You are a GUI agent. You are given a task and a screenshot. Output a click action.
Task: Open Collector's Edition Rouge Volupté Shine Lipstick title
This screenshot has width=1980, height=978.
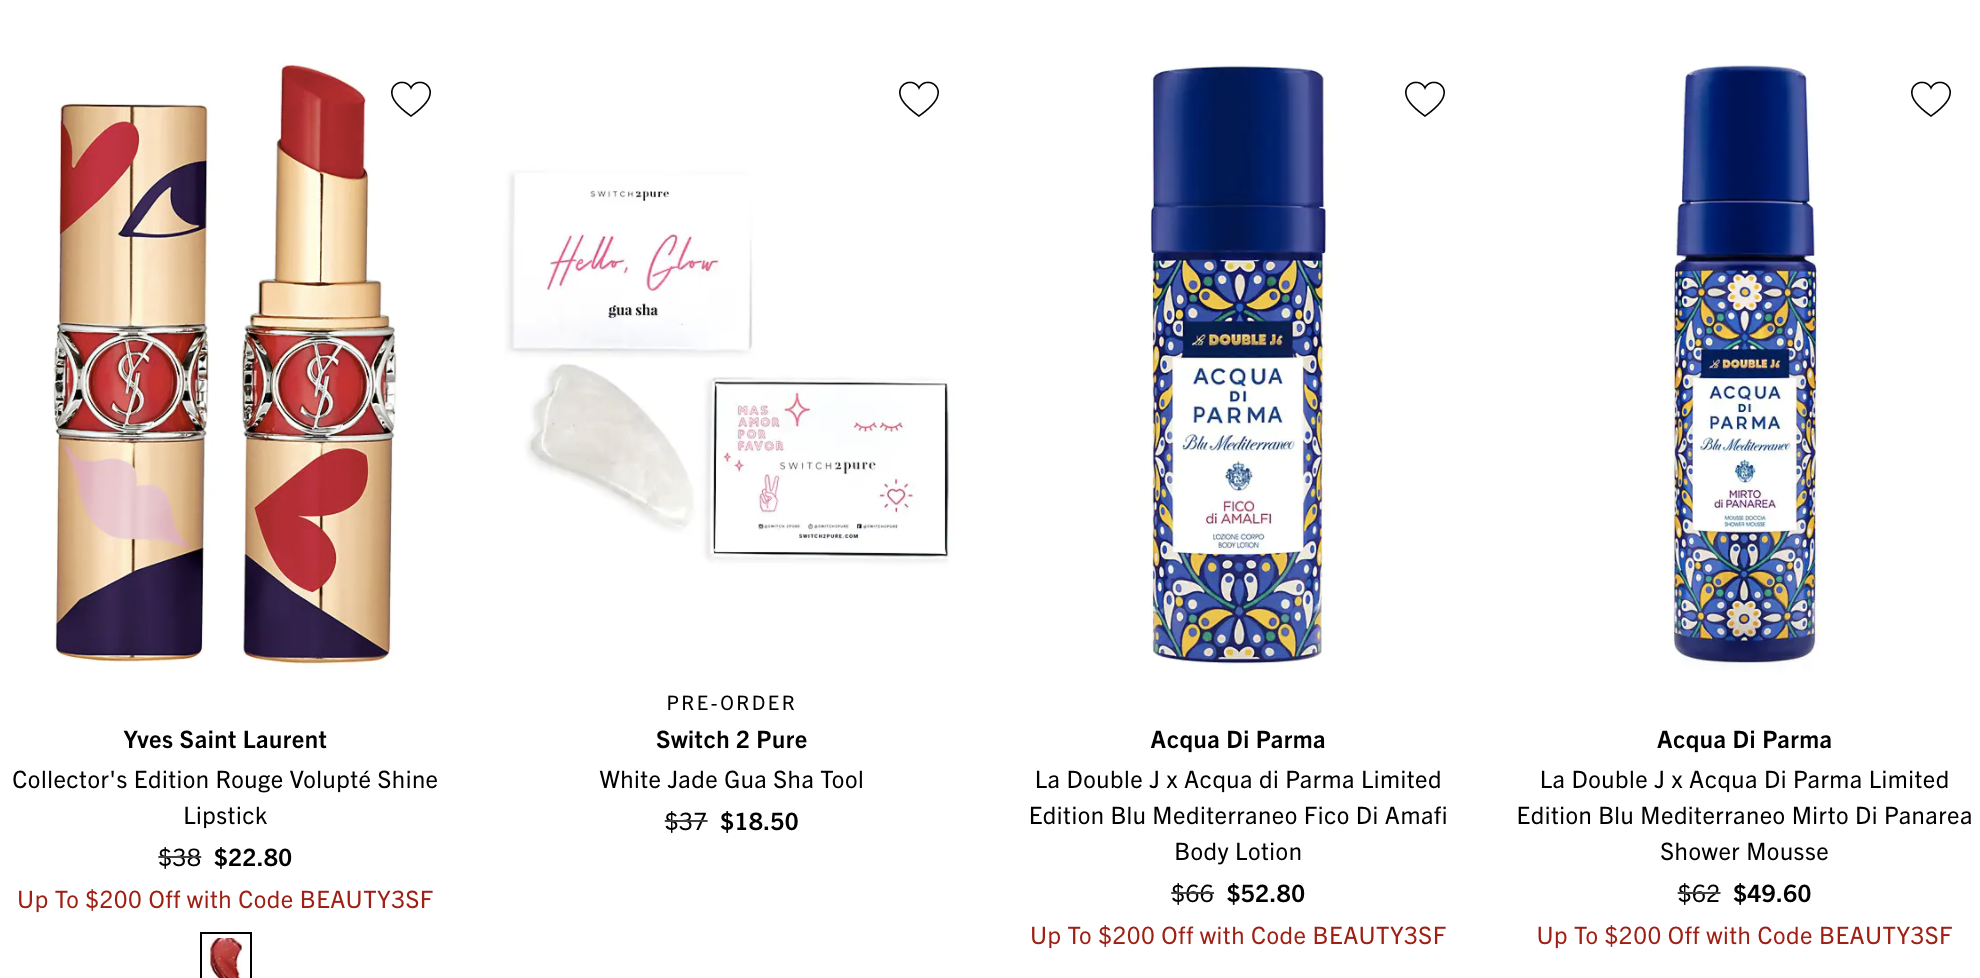click(225, 797)
